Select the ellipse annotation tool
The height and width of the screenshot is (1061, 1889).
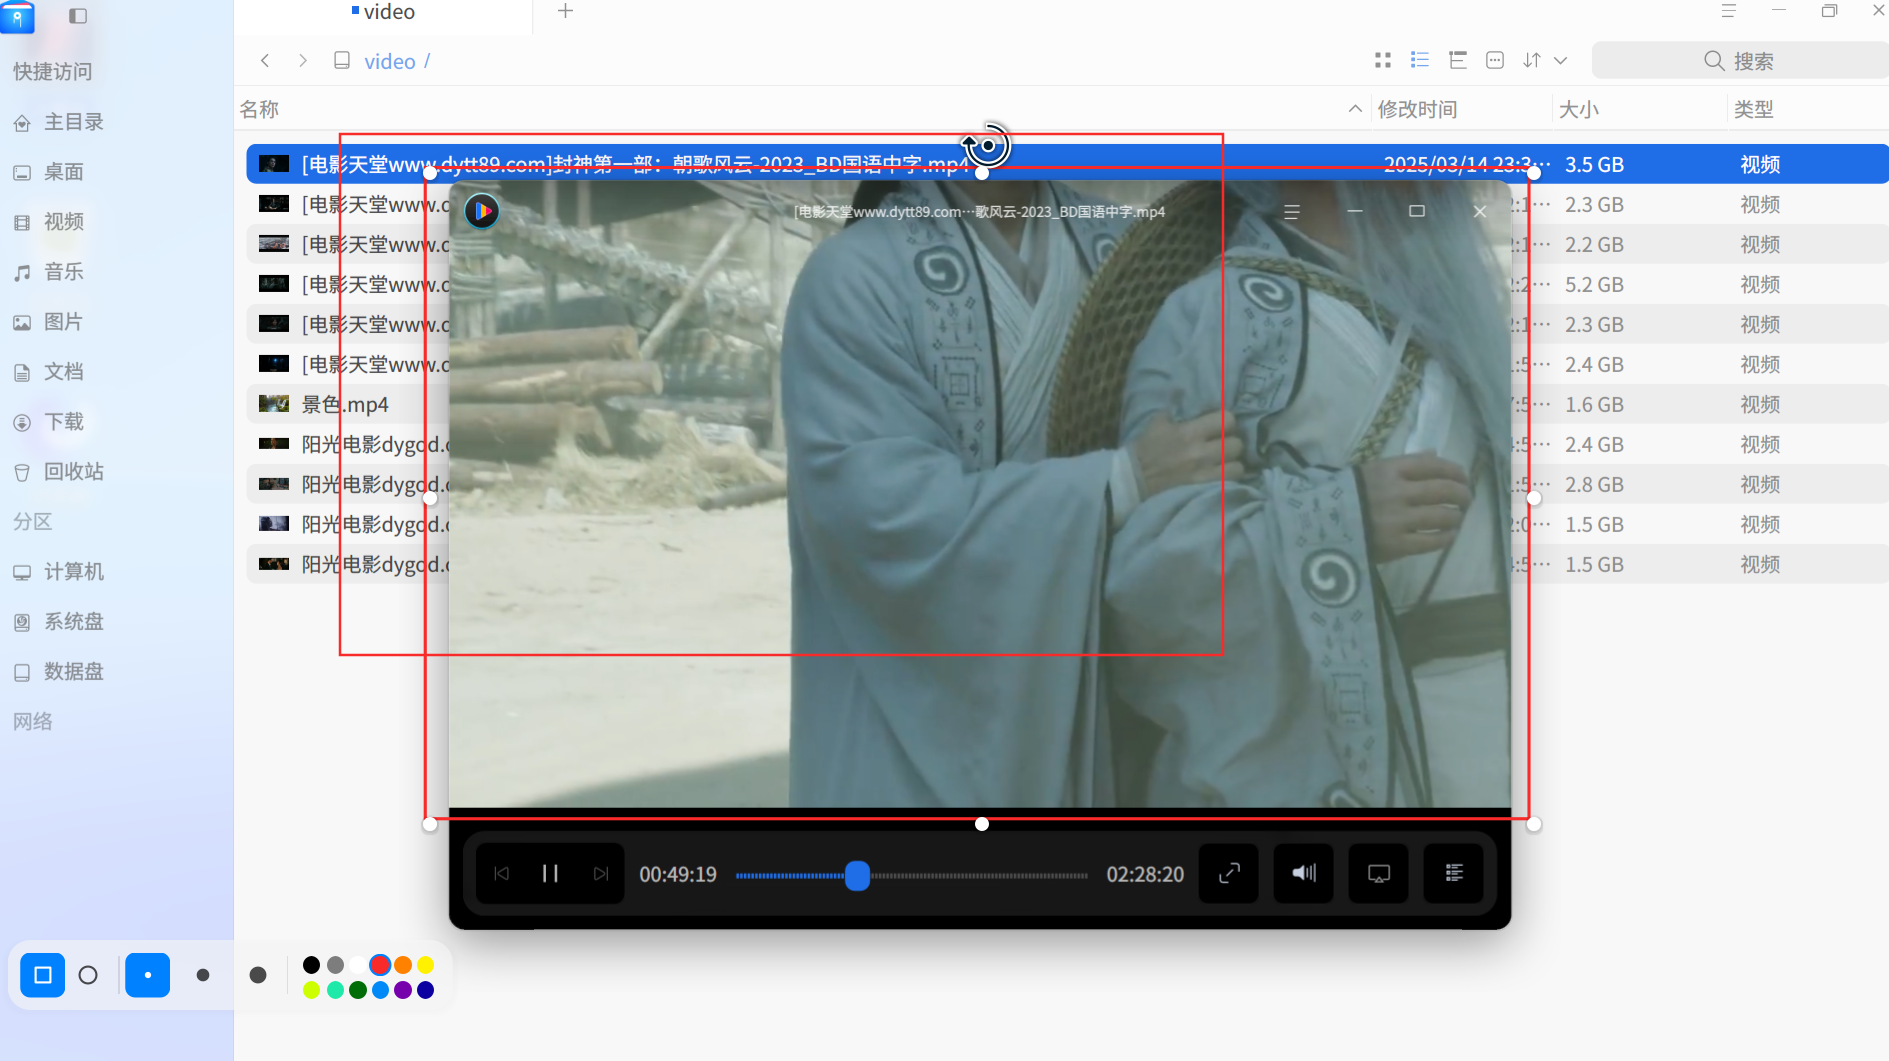coord(88,975)
